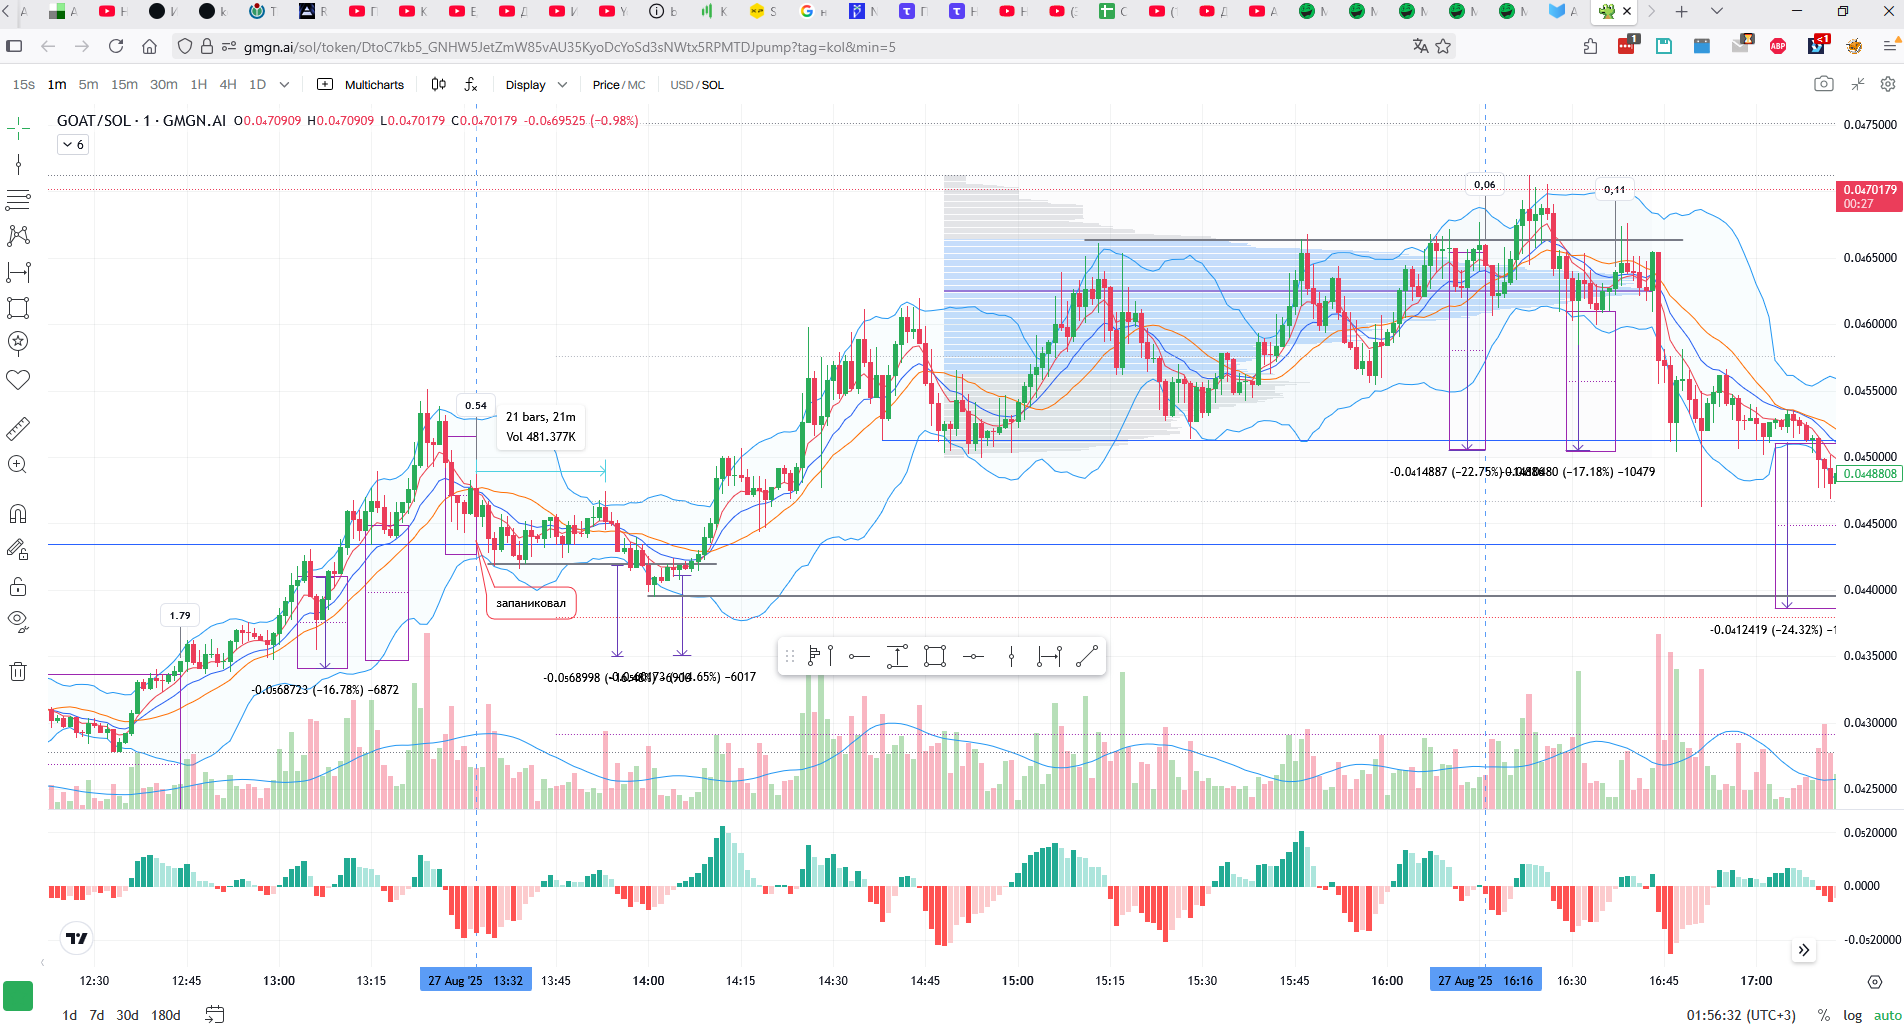Screen dimensions: 1904x1024
Task: Toggle the magnet snap mode
Action: (18, 514)
